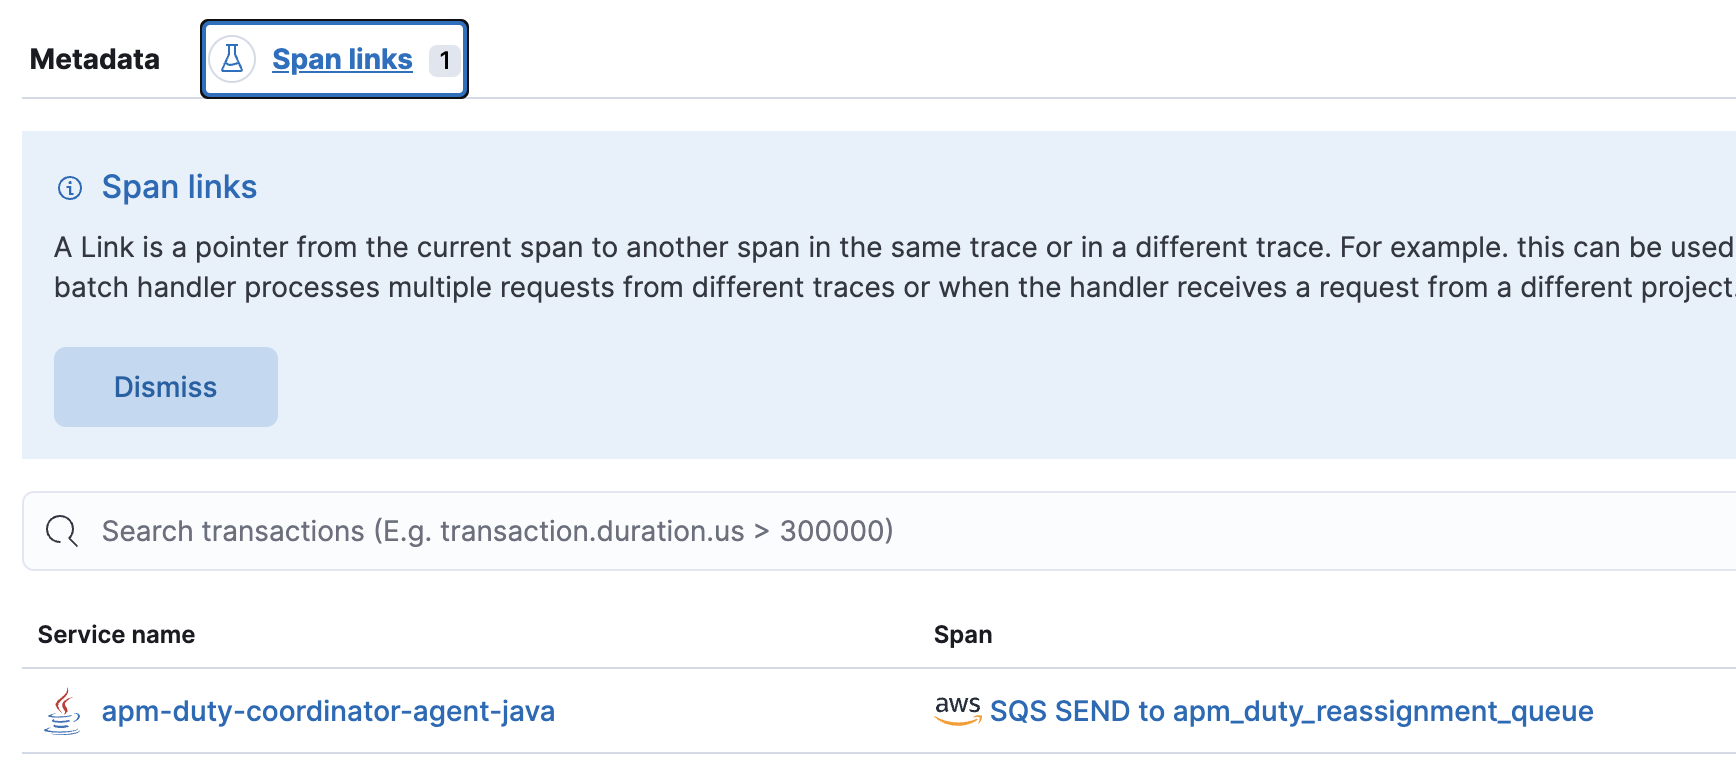Click the Java logo for apm-duty-coordinator-agent-java

point(61,711)
